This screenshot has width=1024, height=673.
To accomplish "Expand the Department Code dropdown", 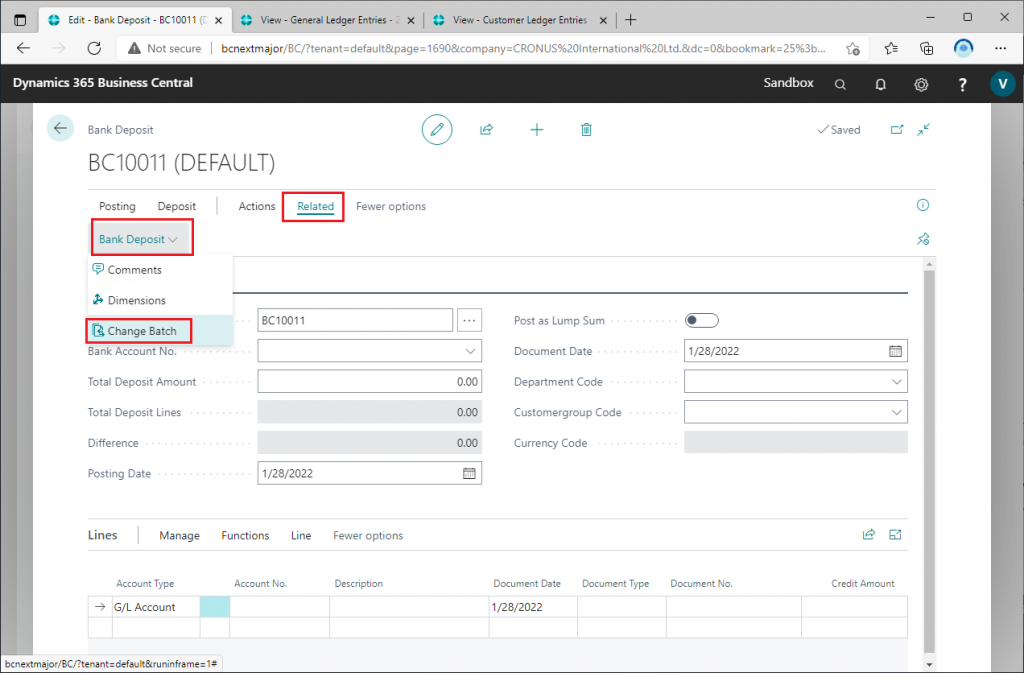I will pyautogui.click(x=897, y=381).
